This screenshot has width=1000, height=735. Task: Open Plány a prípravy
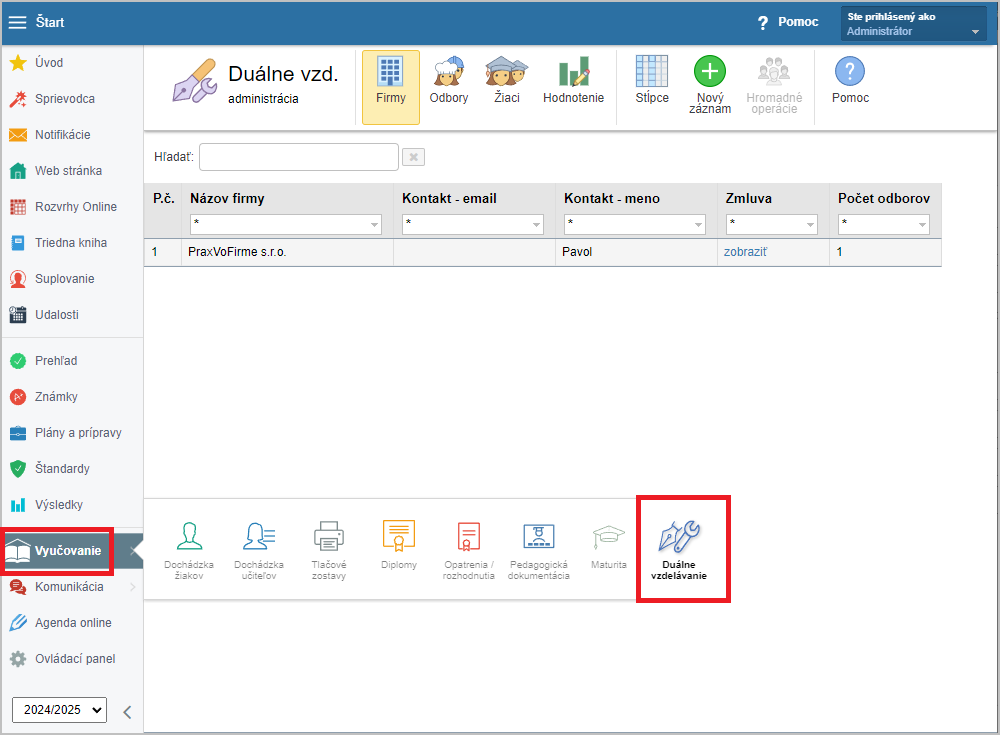(65, 433)
